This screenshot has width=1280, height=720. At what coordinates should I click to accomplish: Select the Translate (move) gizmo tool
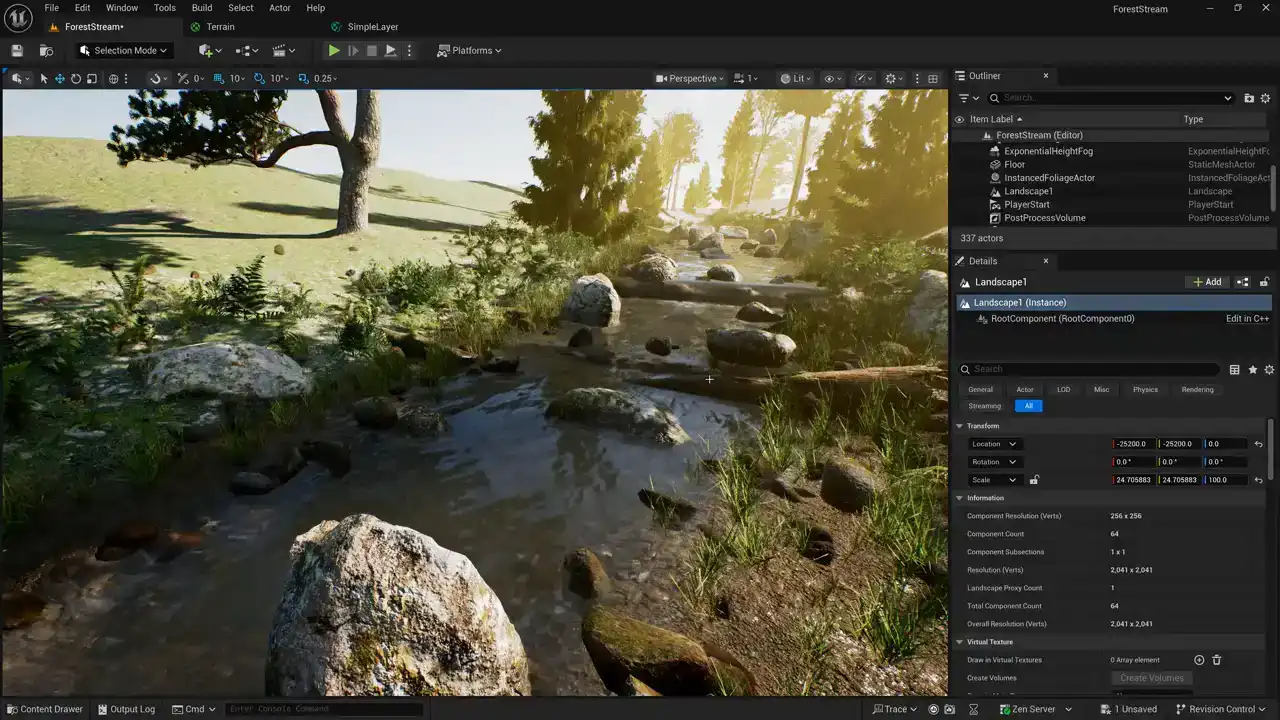click(60, 79)
